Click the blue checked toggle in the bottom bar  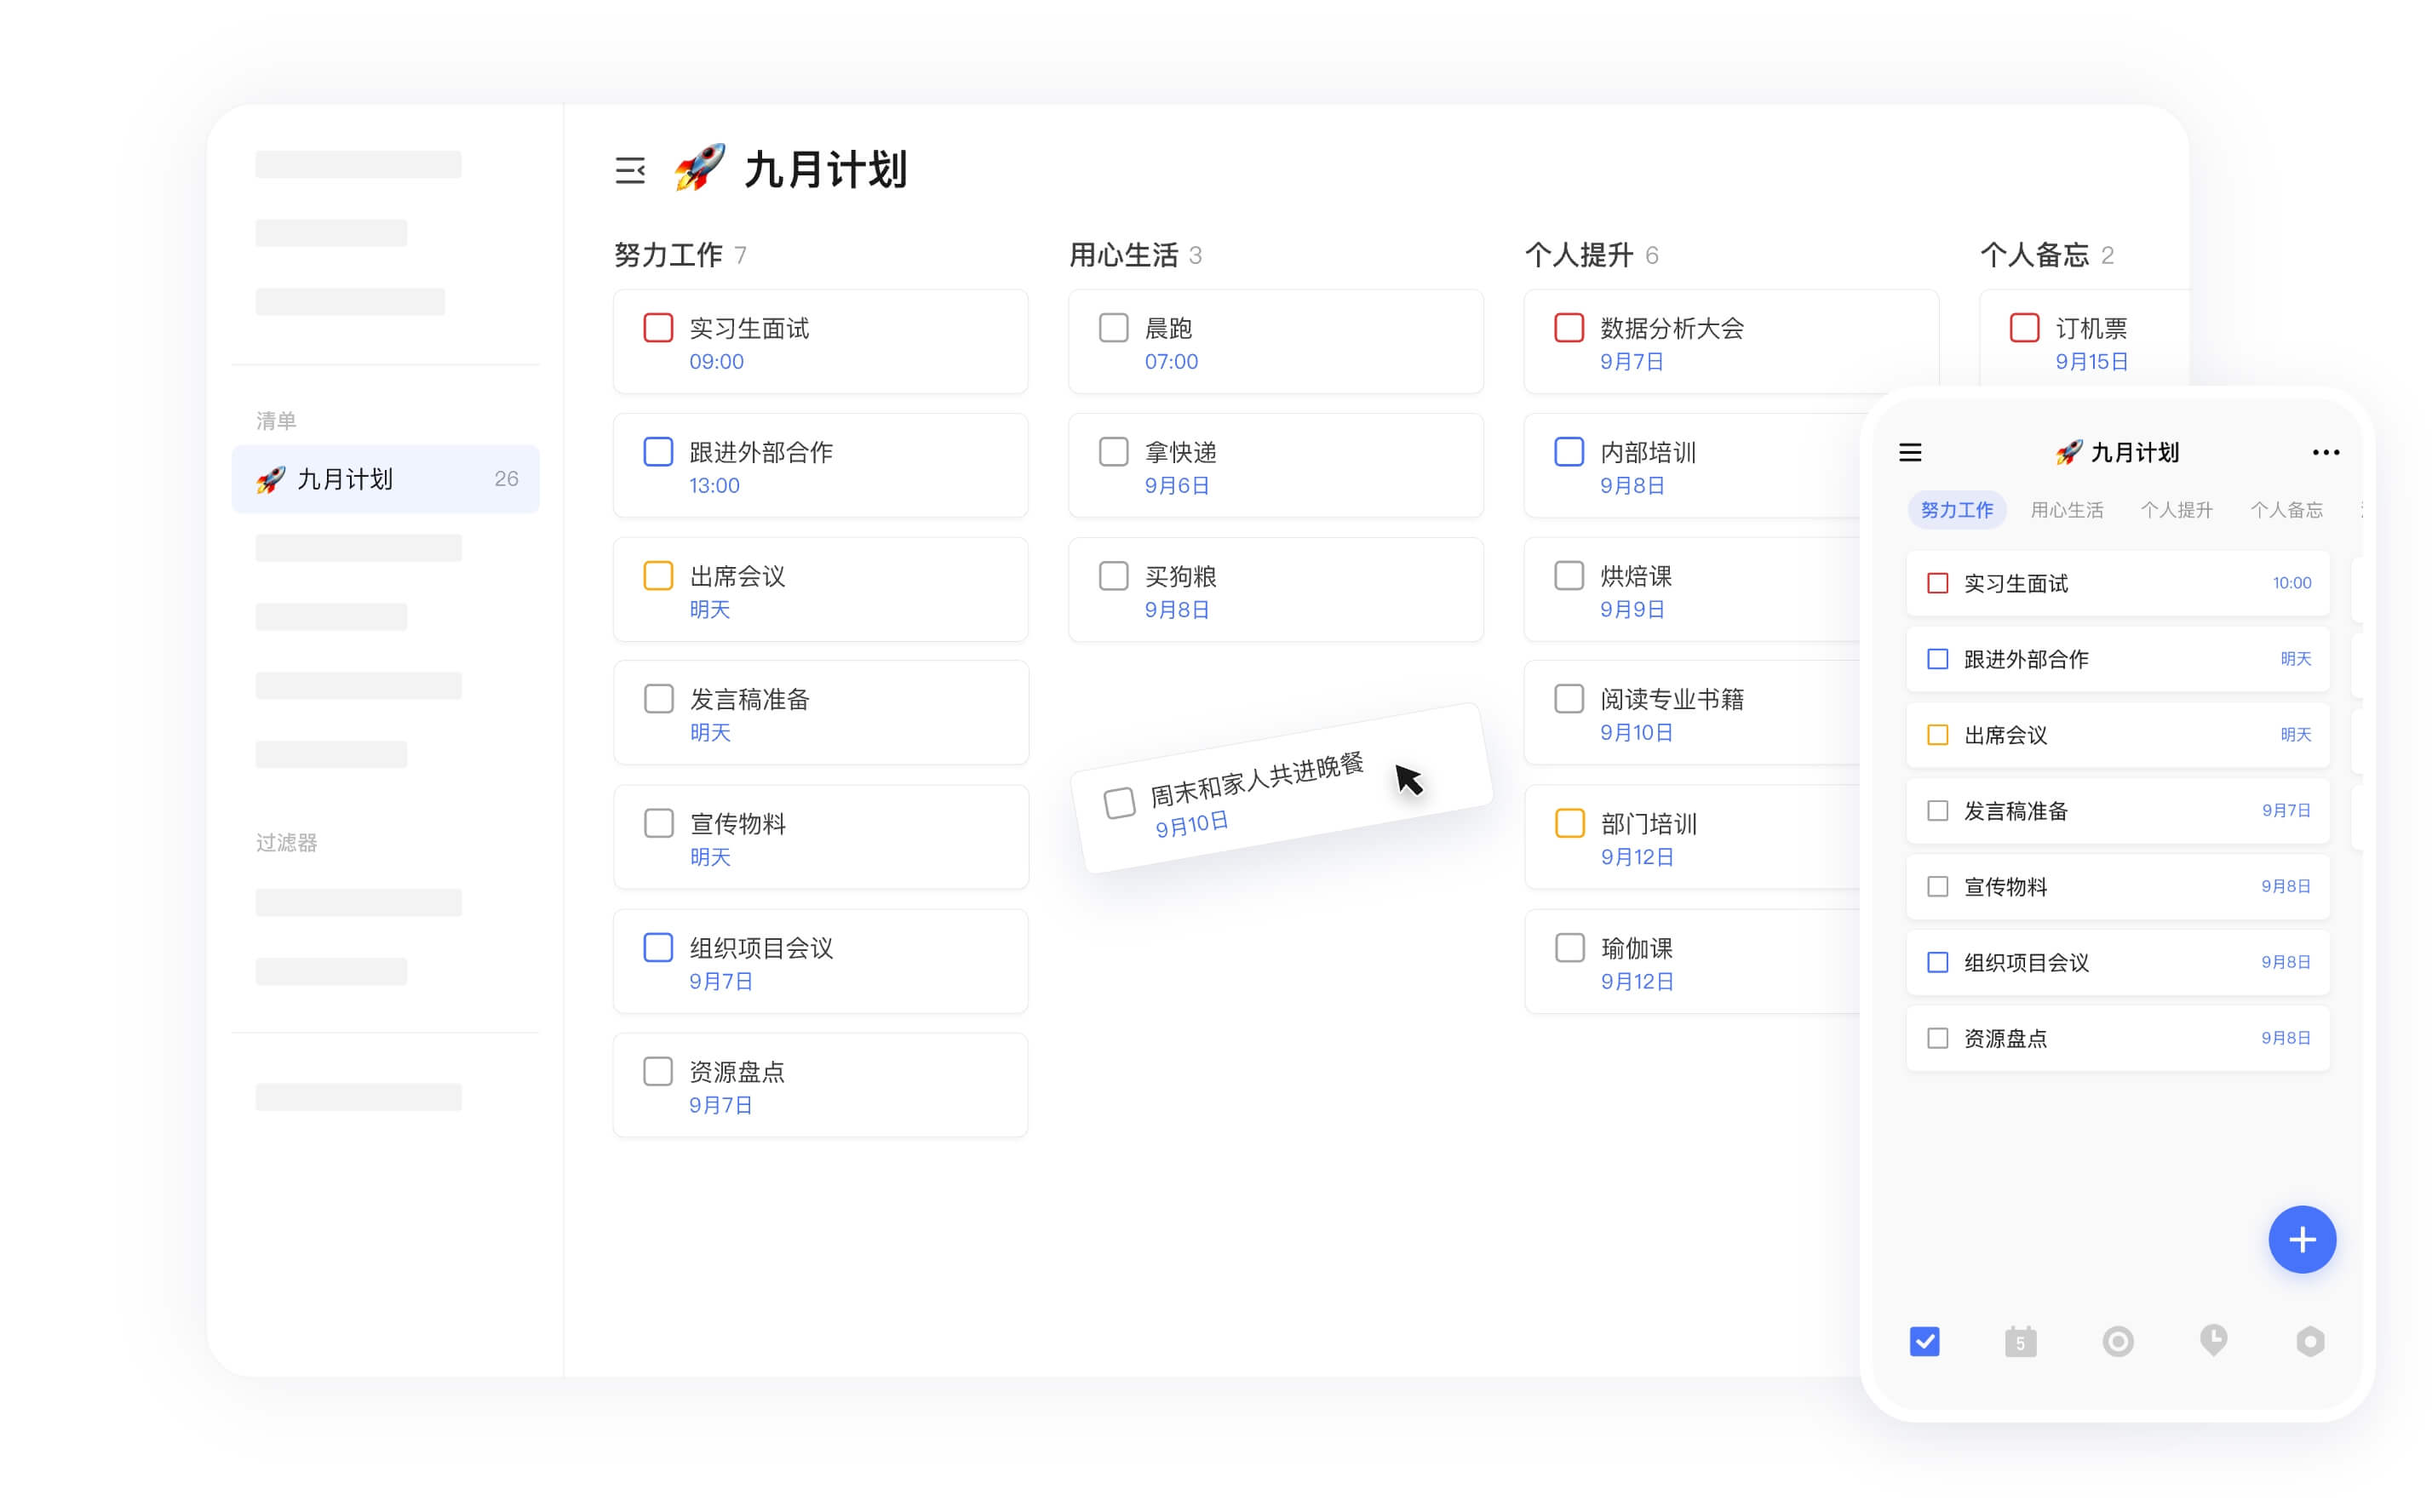click(1925, 1341)
